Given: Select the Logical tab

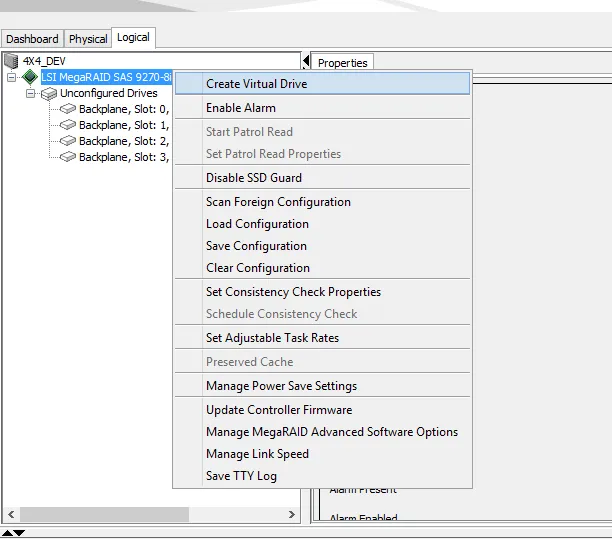Looking at the screenshot, I should 133,37.
